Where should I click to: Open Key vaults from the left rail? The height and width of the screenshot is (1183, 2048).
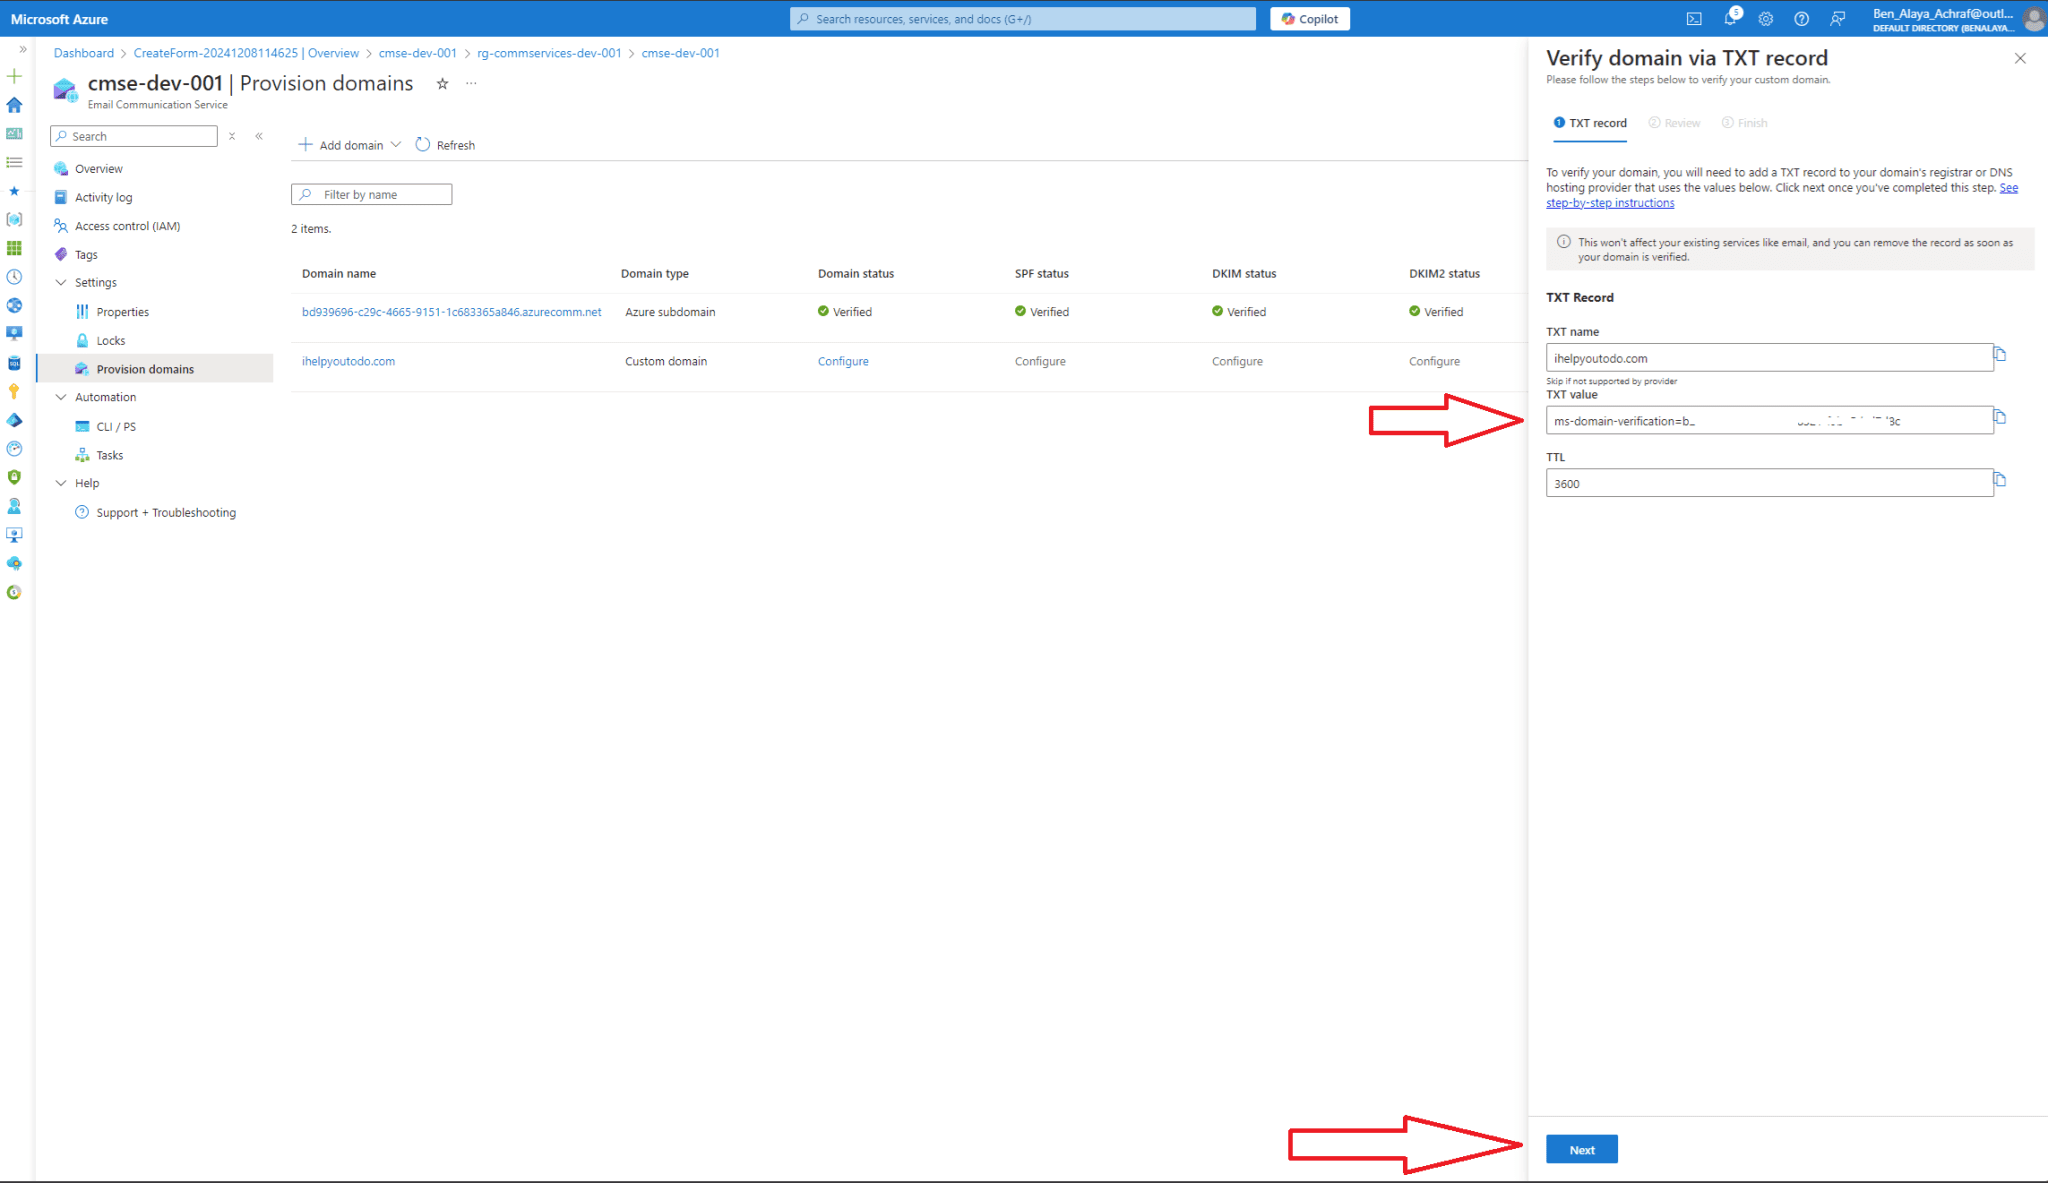click(14, 390)
